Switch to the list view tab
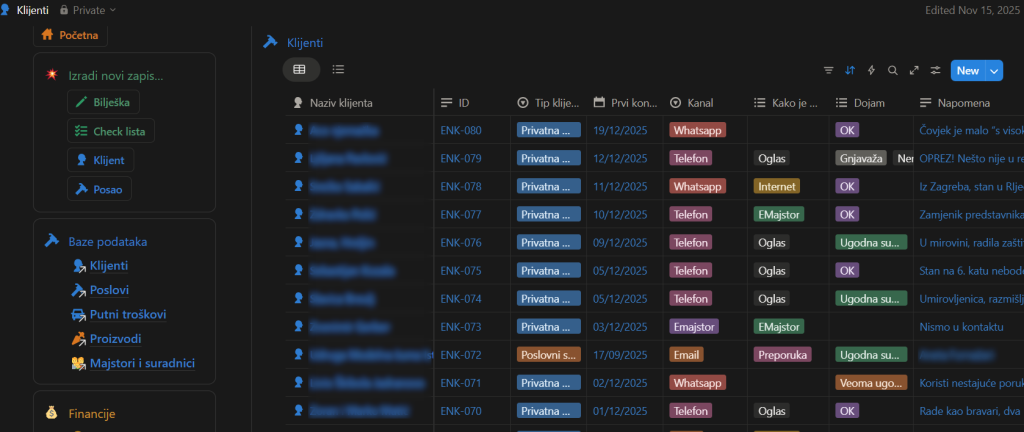Viewport: 1024px width, 432px height. pyautogui.click(x=338, y=69)
